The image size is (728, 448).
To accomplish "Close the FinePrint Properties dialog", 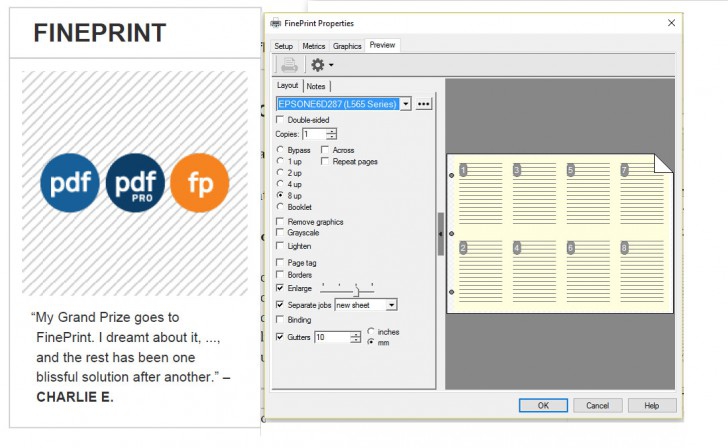I will pyautogui.click(x=671, y=23).
